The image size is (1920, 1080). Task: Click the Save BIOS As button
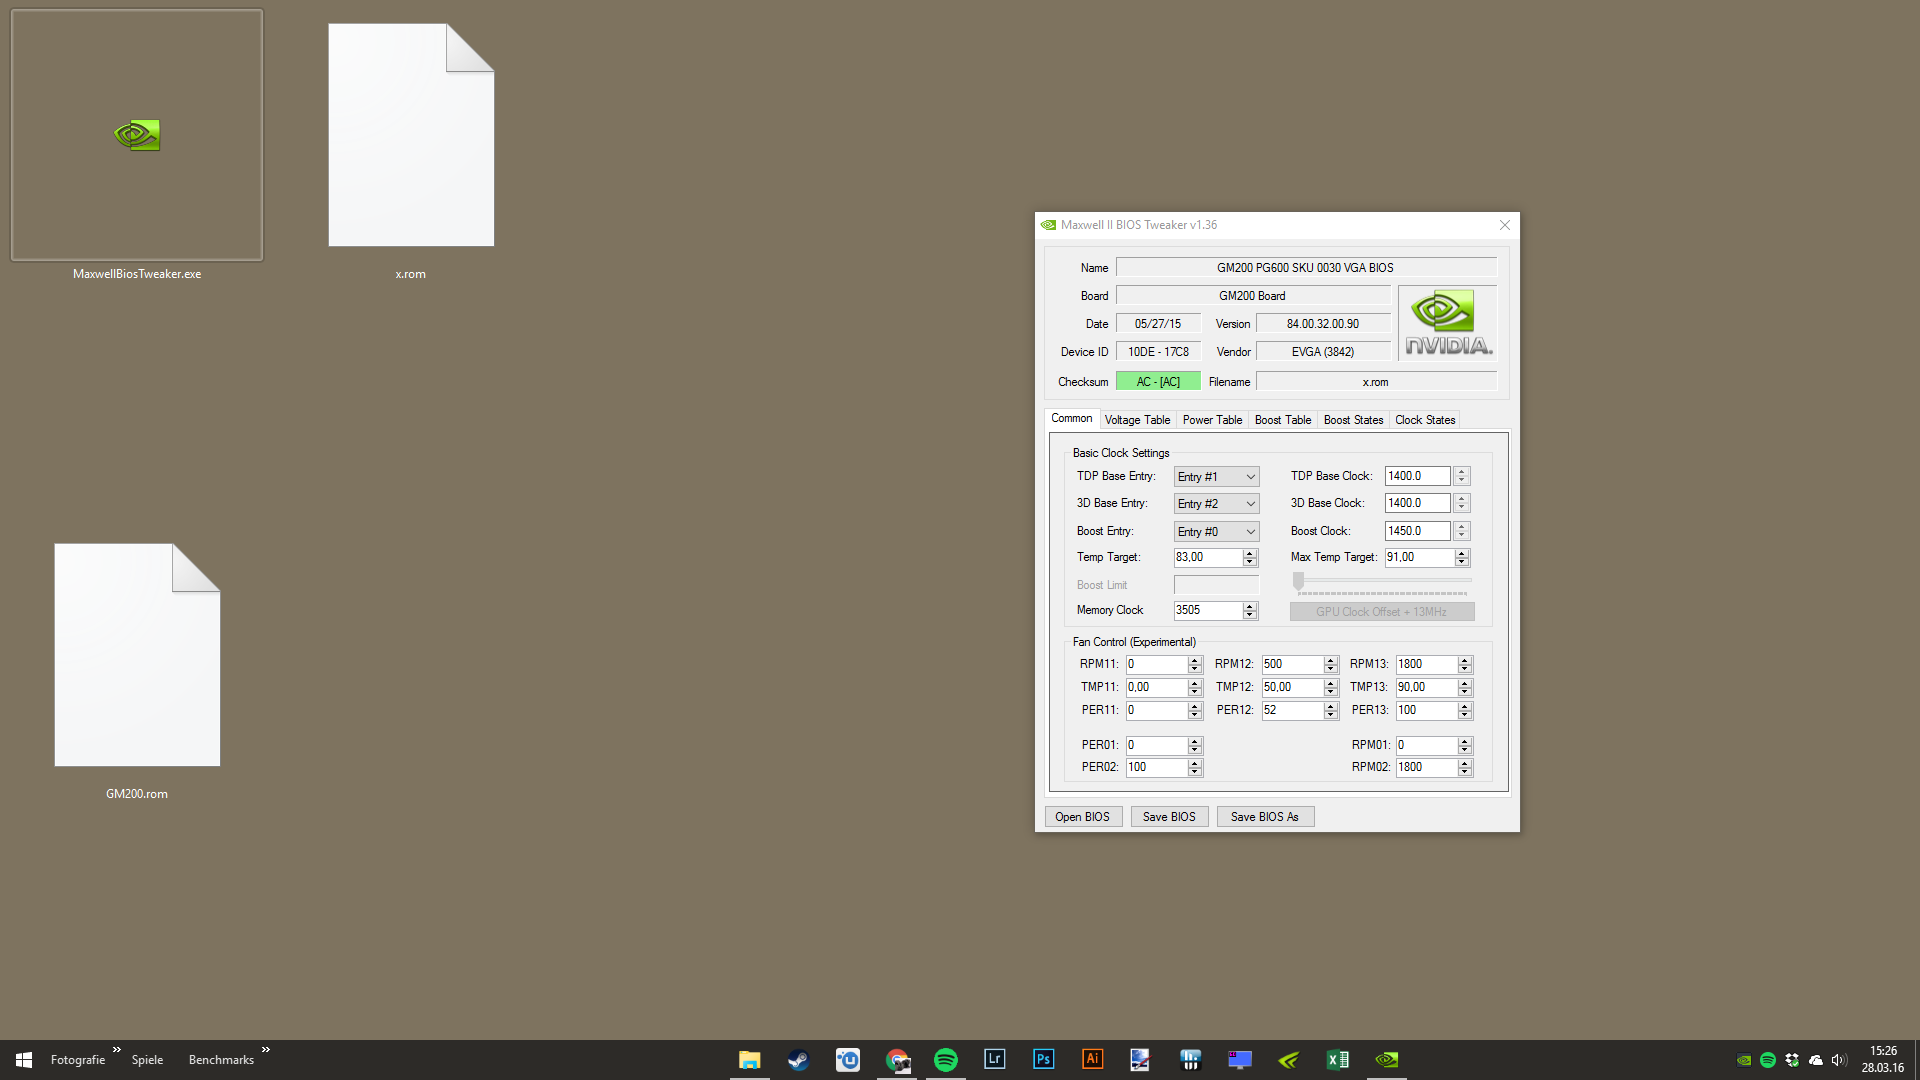coord(1265,817)
